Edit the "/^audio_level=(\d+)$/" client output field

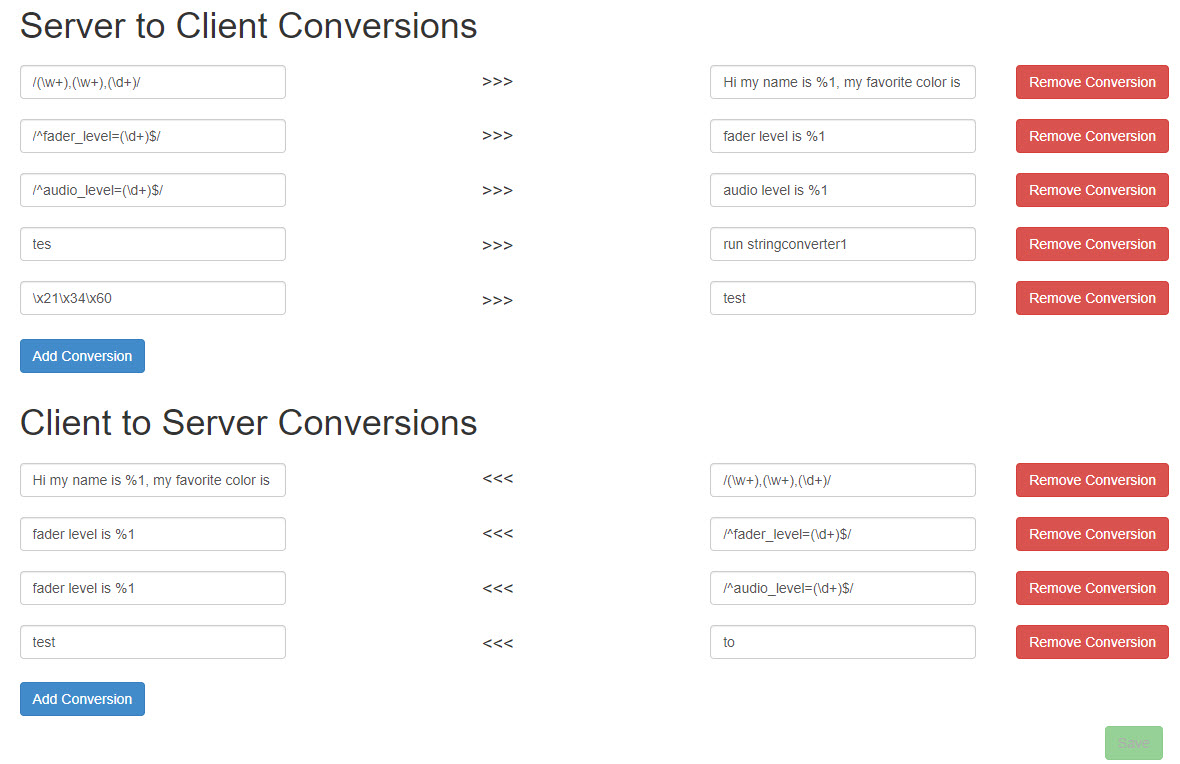tap(842, 588)
